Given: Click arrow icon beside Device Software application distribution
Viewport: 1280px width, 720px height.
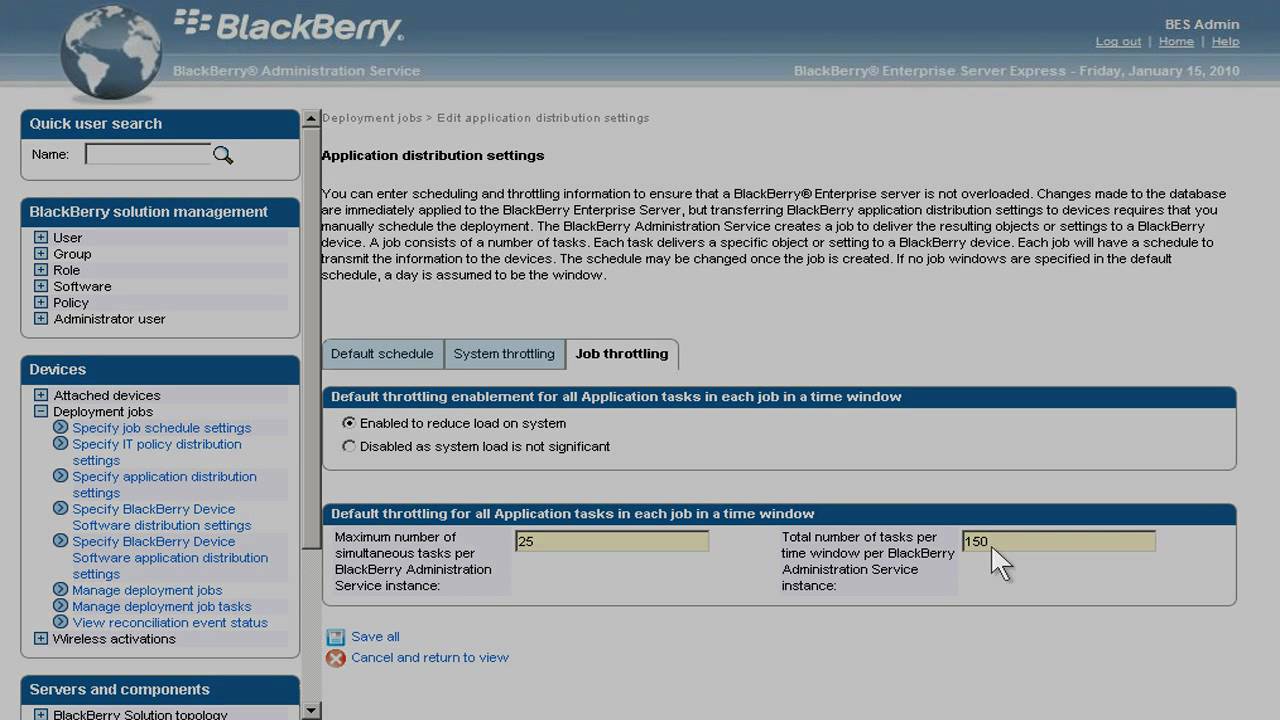Looking at the screenshot, I should 60,541.
